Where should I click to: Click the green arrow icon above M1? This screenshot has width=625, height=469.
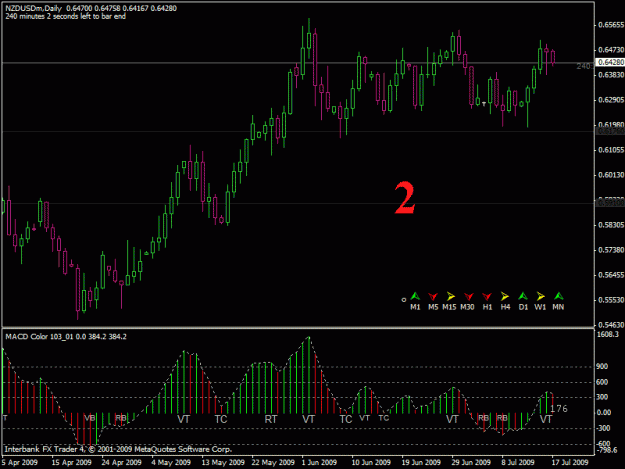point(415,296)
